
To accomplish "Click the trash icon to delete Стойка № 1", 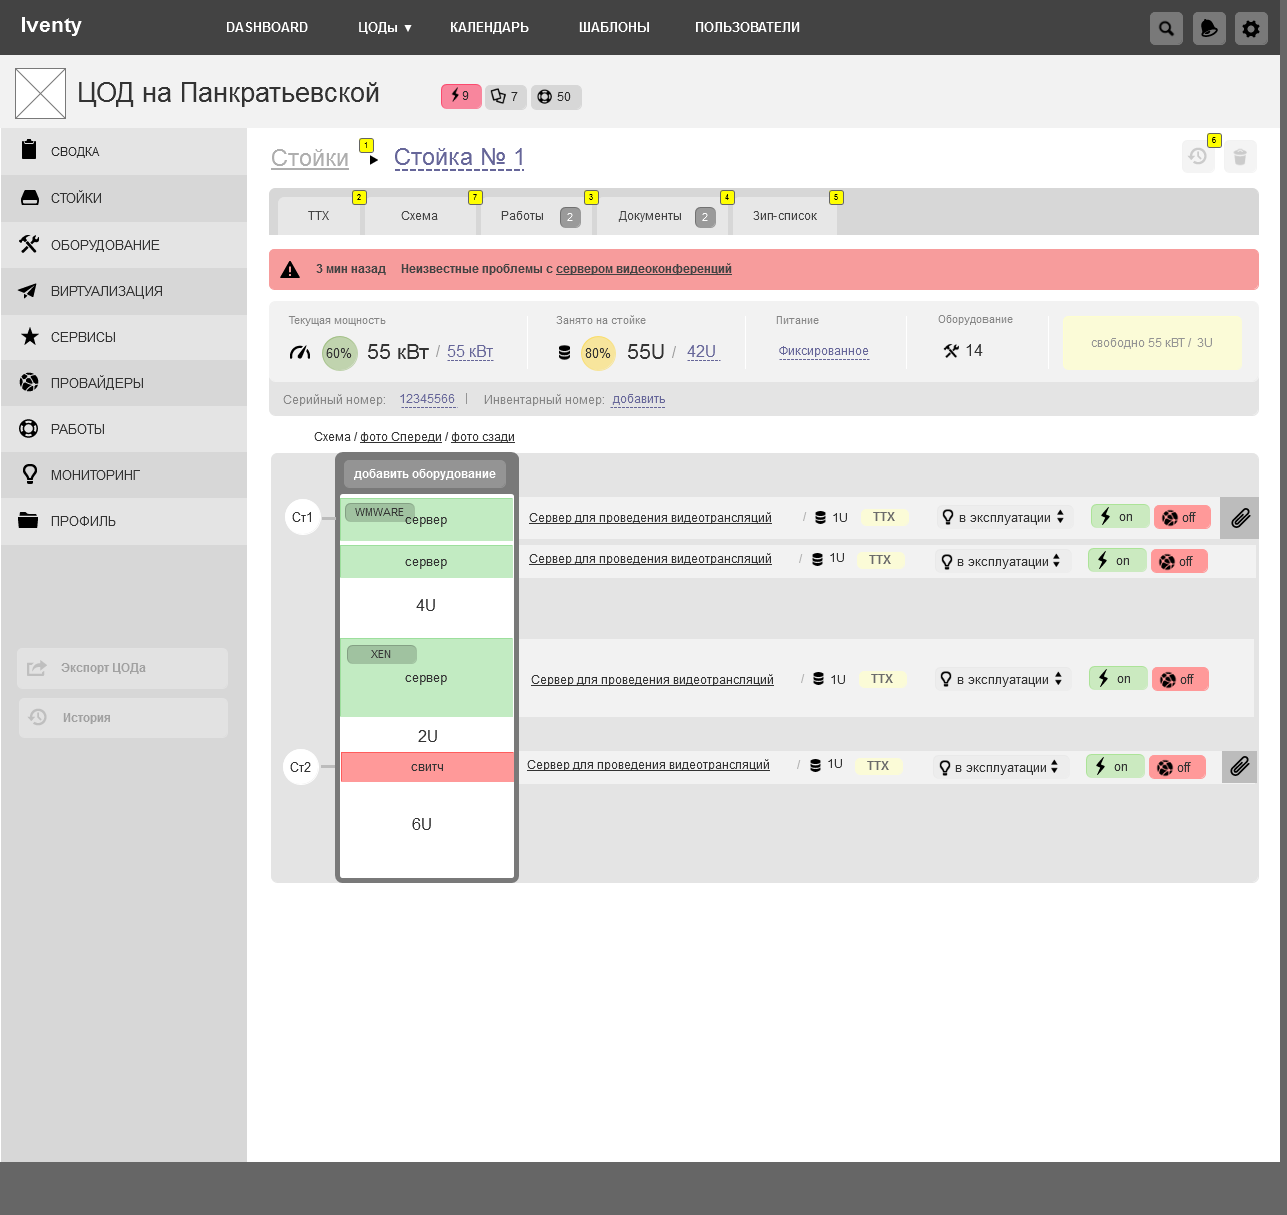I will pos(1240,157).
